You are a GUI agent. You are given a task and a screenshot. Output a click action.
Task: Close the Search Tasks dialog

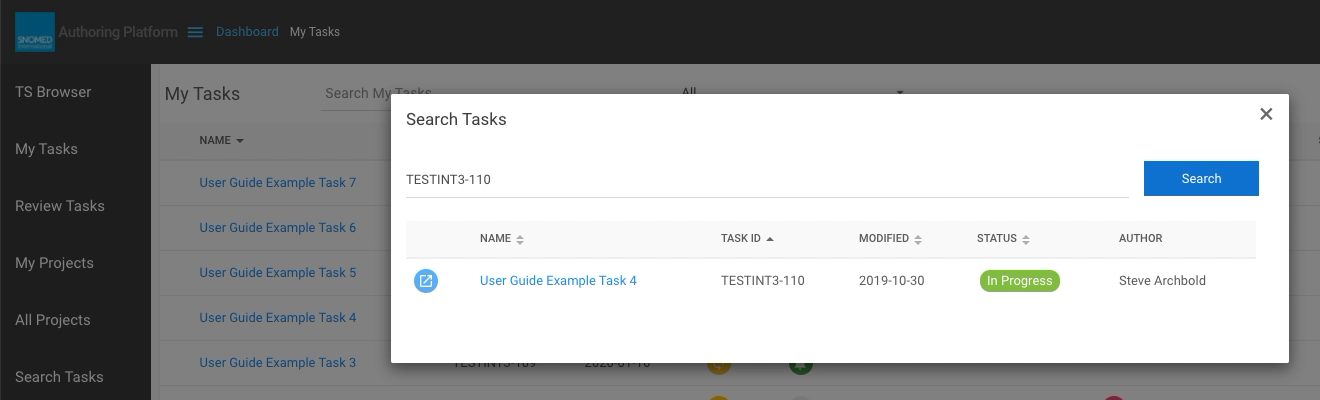1266,114
